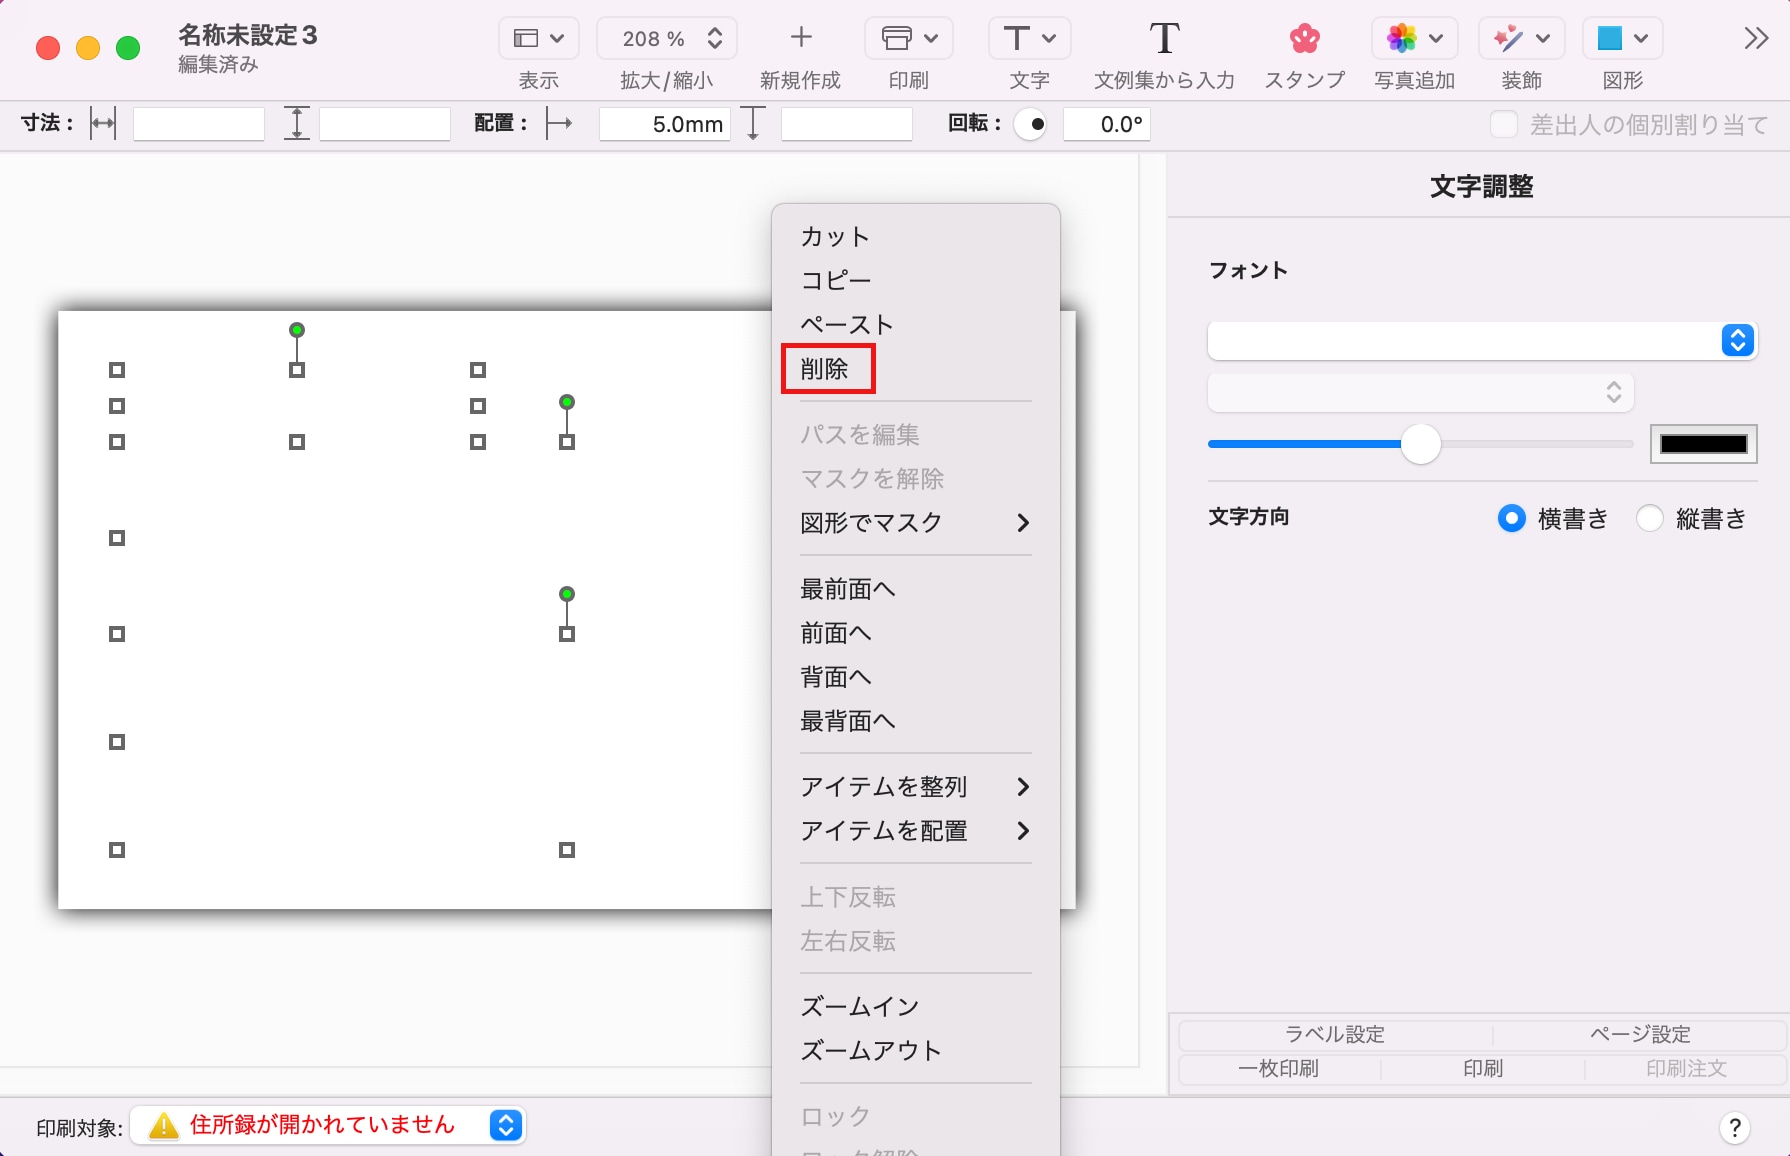Viewport: 1790px width, 1156px height.
Task: Click the yellow warning icon in 印刷対象
Action: 163,1126
